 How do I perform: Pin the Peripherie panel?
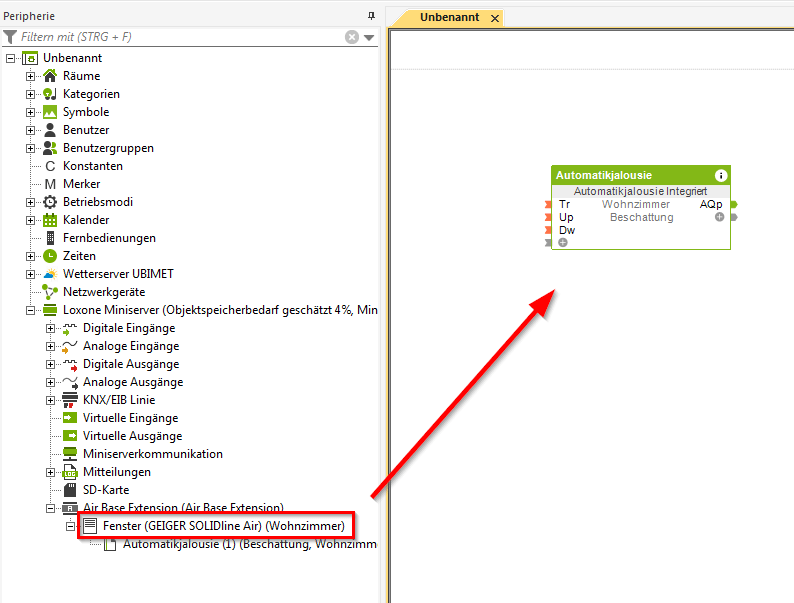[371, 16]
